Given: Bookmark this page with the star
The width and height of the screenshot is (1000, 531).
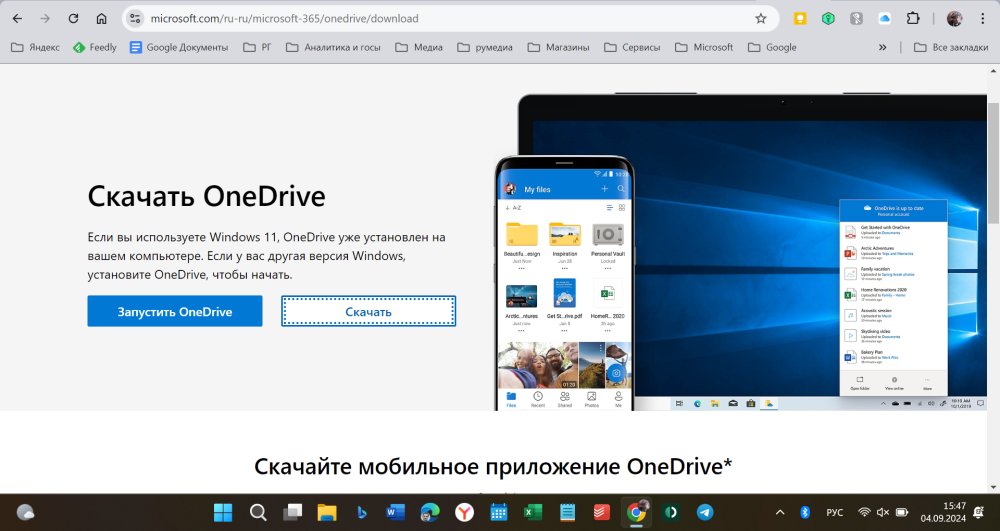Looking at the screenshot, I should point(761,18).
